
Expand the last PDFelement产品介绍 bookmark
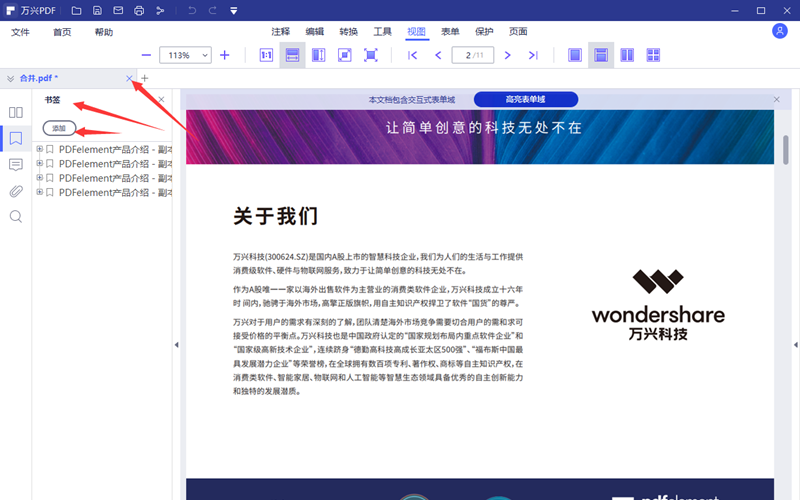(x=39, y=192)
